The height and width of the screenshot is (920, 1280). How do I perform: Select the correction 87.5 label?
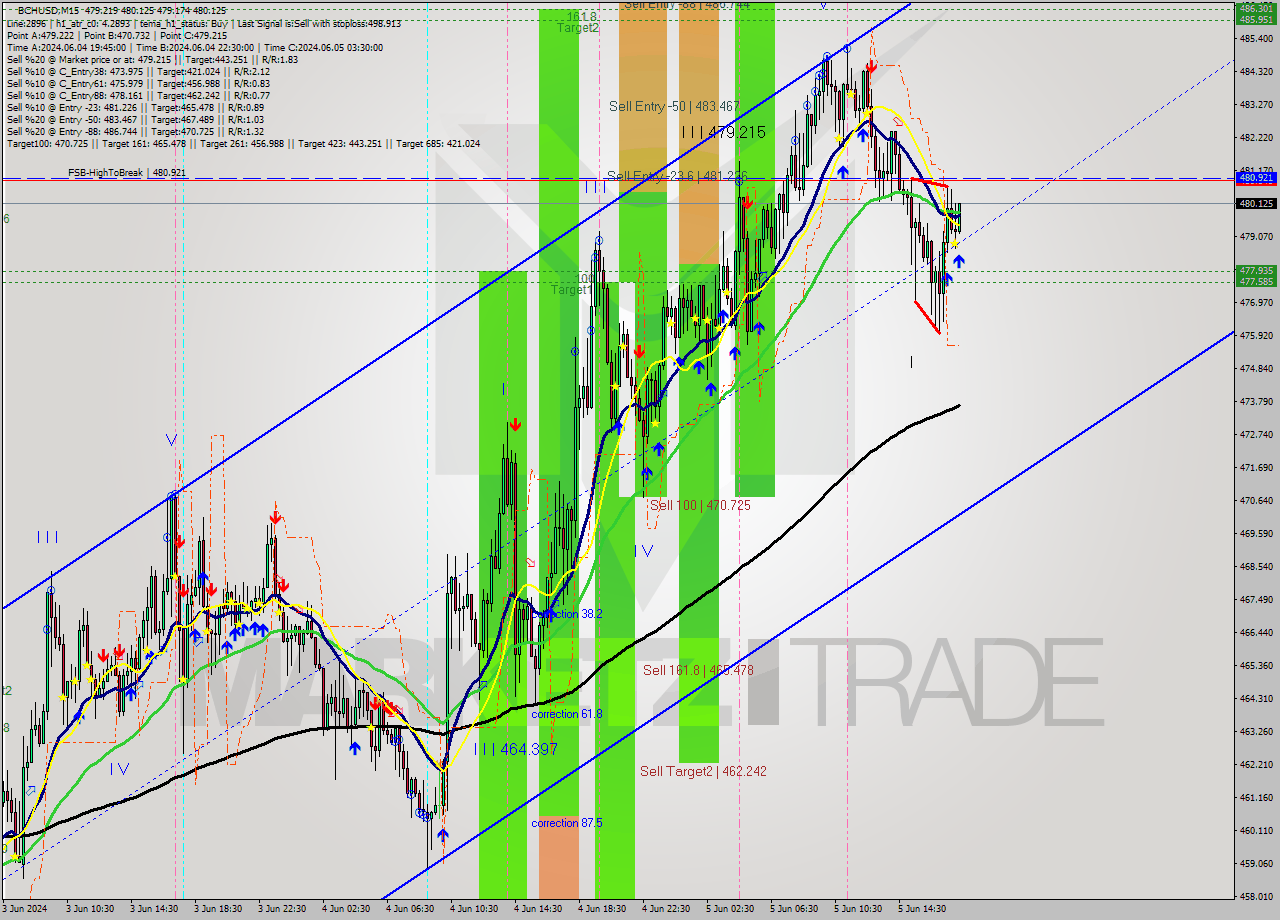(566, 823)
